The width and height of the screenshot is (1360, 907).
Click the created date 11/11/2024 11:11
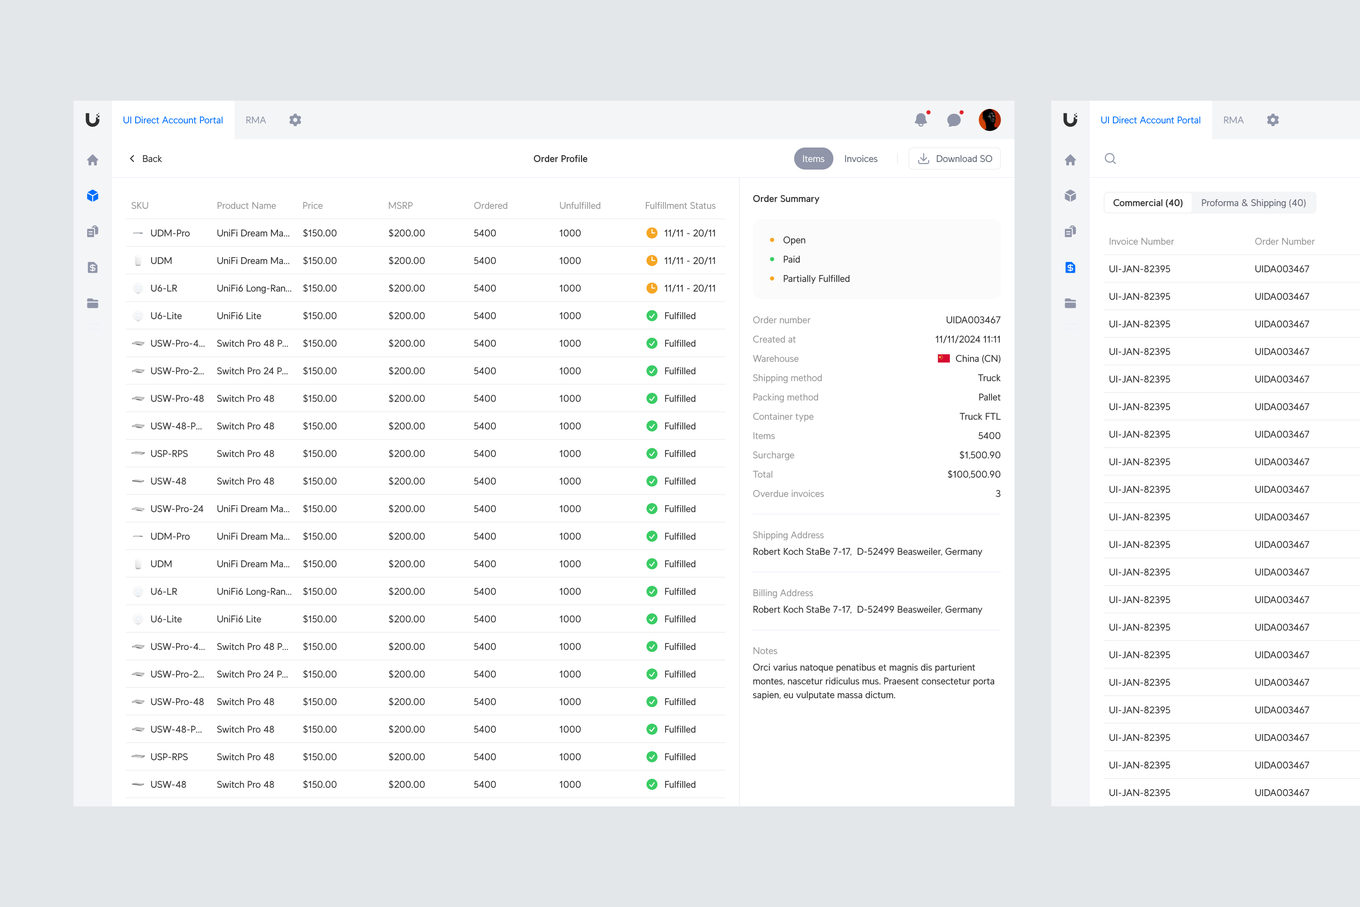[x=968, y=340]
